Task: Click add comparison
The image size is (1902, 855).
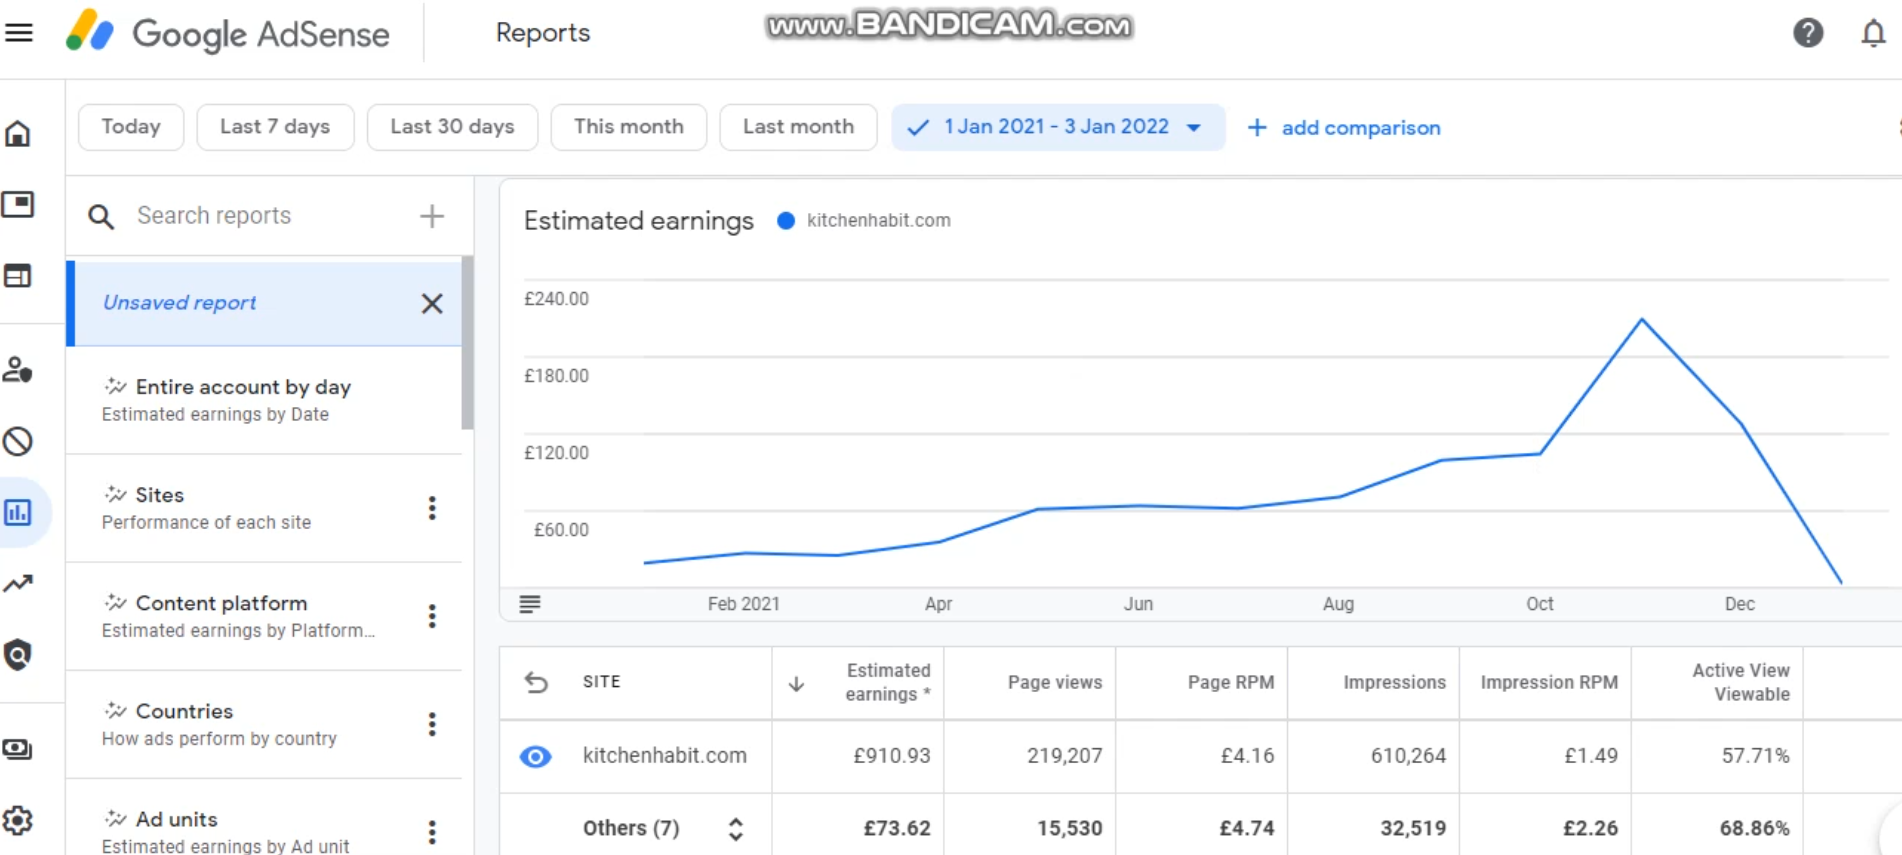Action: pos(1344,128)
